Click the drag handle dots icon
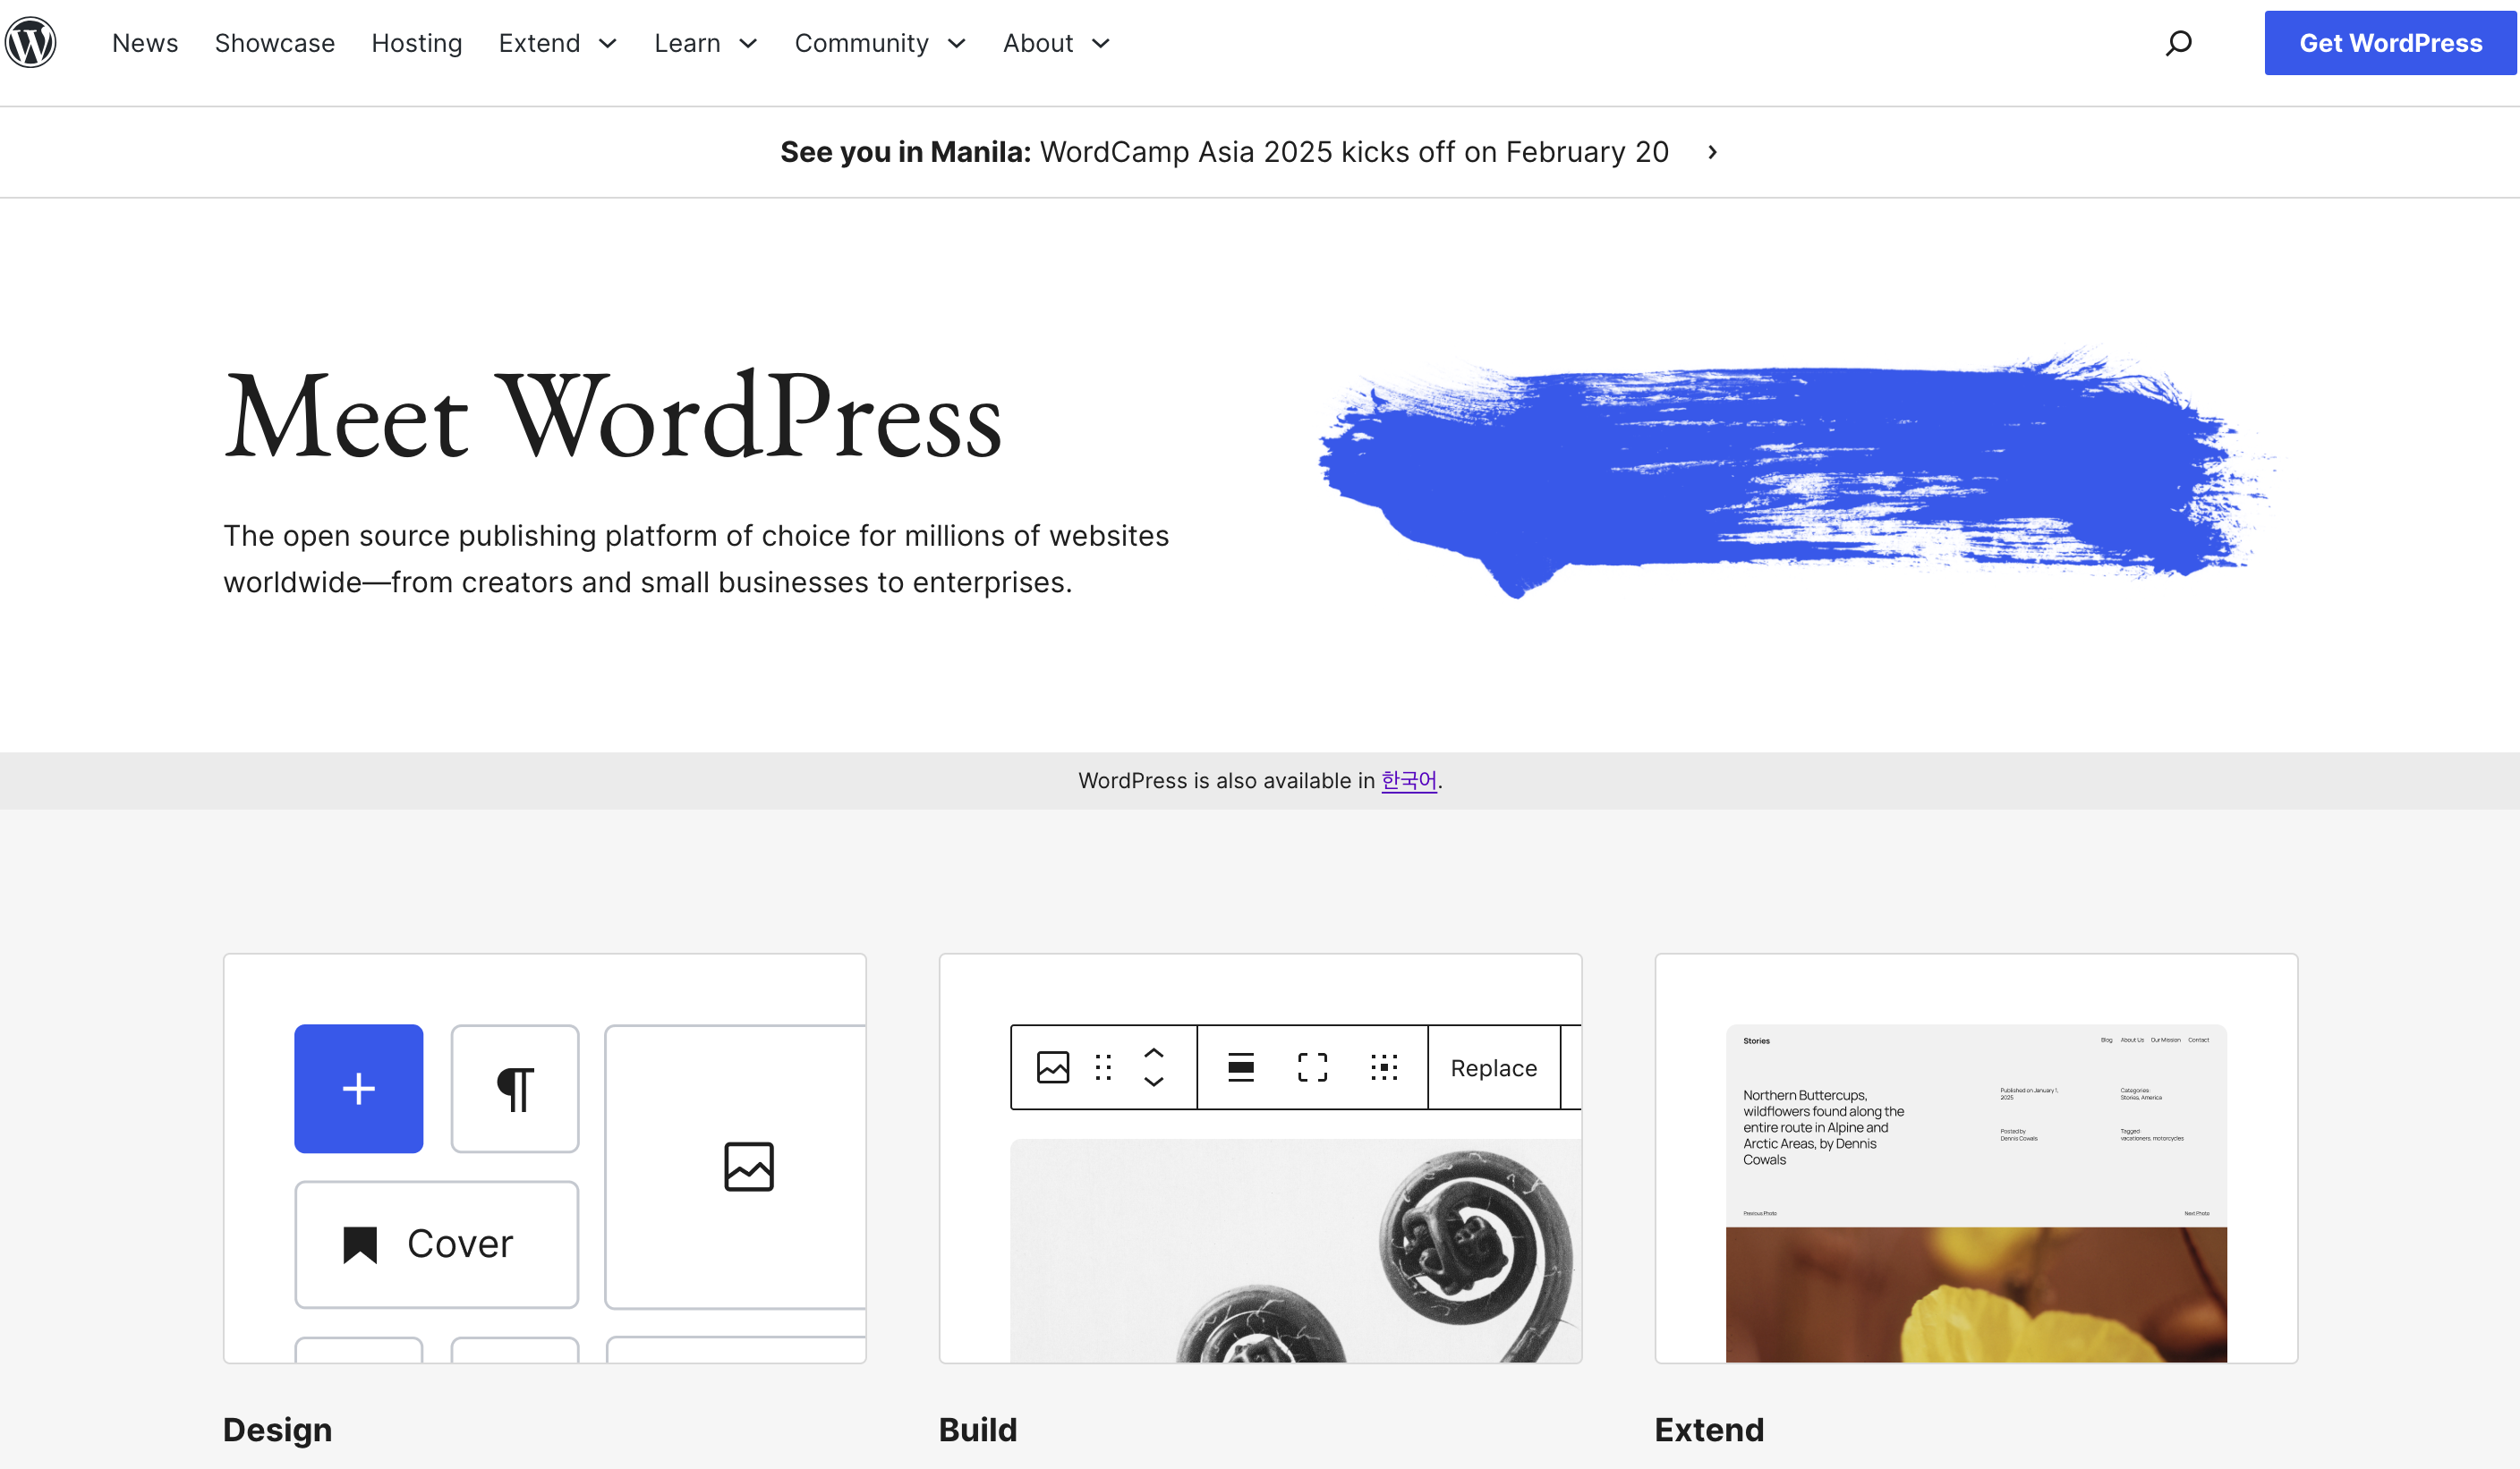The width and height of the screenshot is (2520, 1469). pos(1103,1067)
